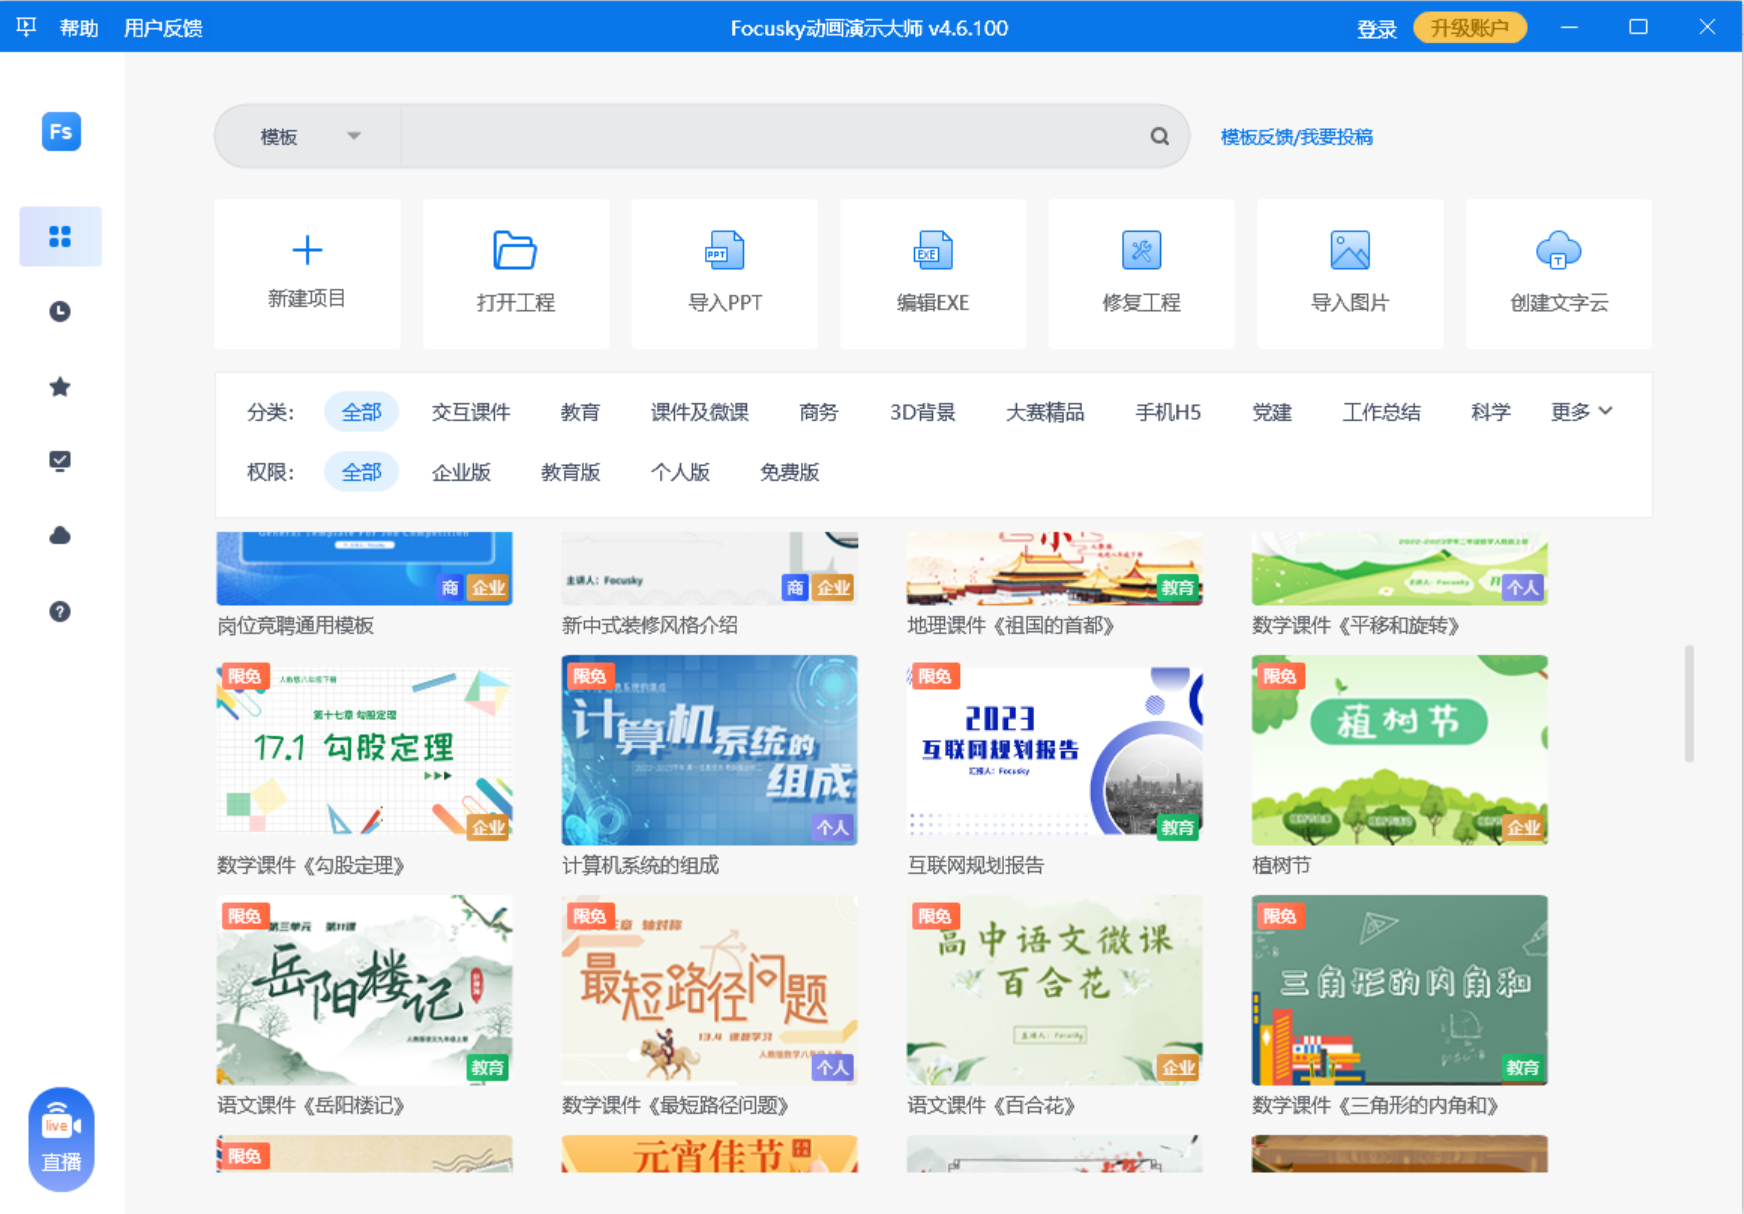Image resolution: width=1744 pixels, height=1214 pixels.
Task: Filter templates by 教育版 permission
Action: click(x=571, y=472)
